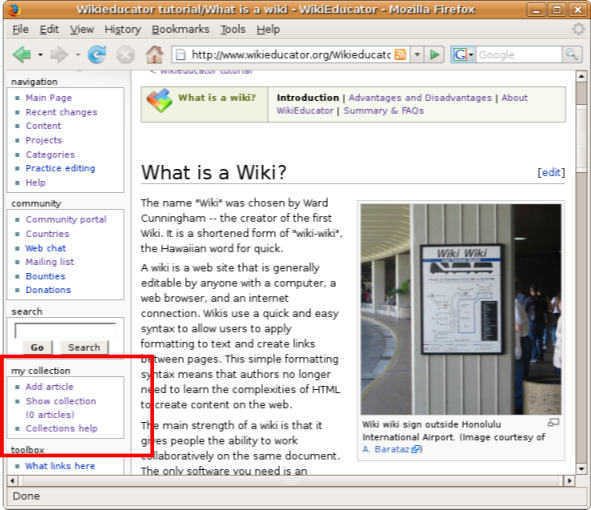Click the Forward arrow in toolbar
The image size is (591, 510).
tap(59, 55)
